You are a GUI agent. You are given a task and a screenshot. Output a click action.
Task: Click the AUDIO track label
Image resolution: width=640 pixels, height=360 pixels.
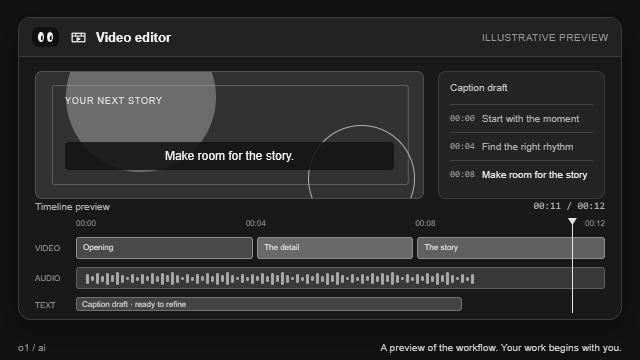coord(47,278)
